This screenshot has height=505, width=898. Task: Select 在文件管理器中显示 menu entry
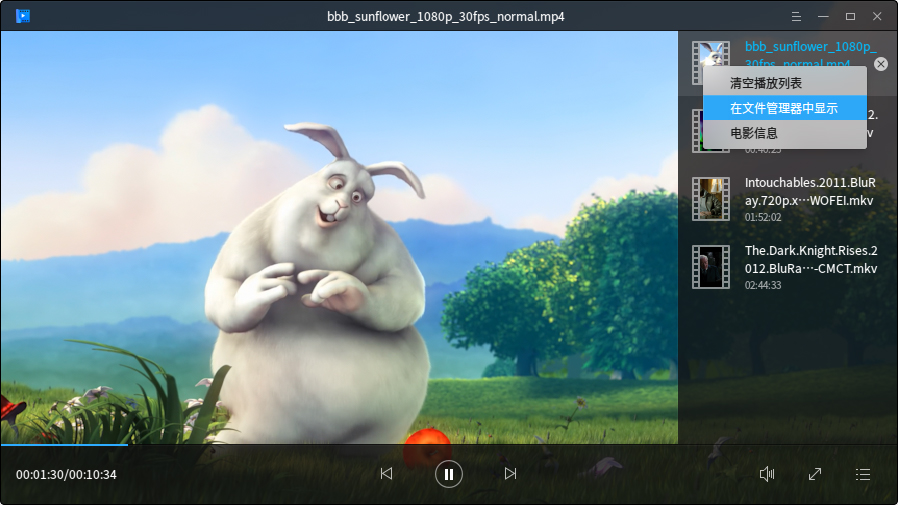[x=784, y=108]
